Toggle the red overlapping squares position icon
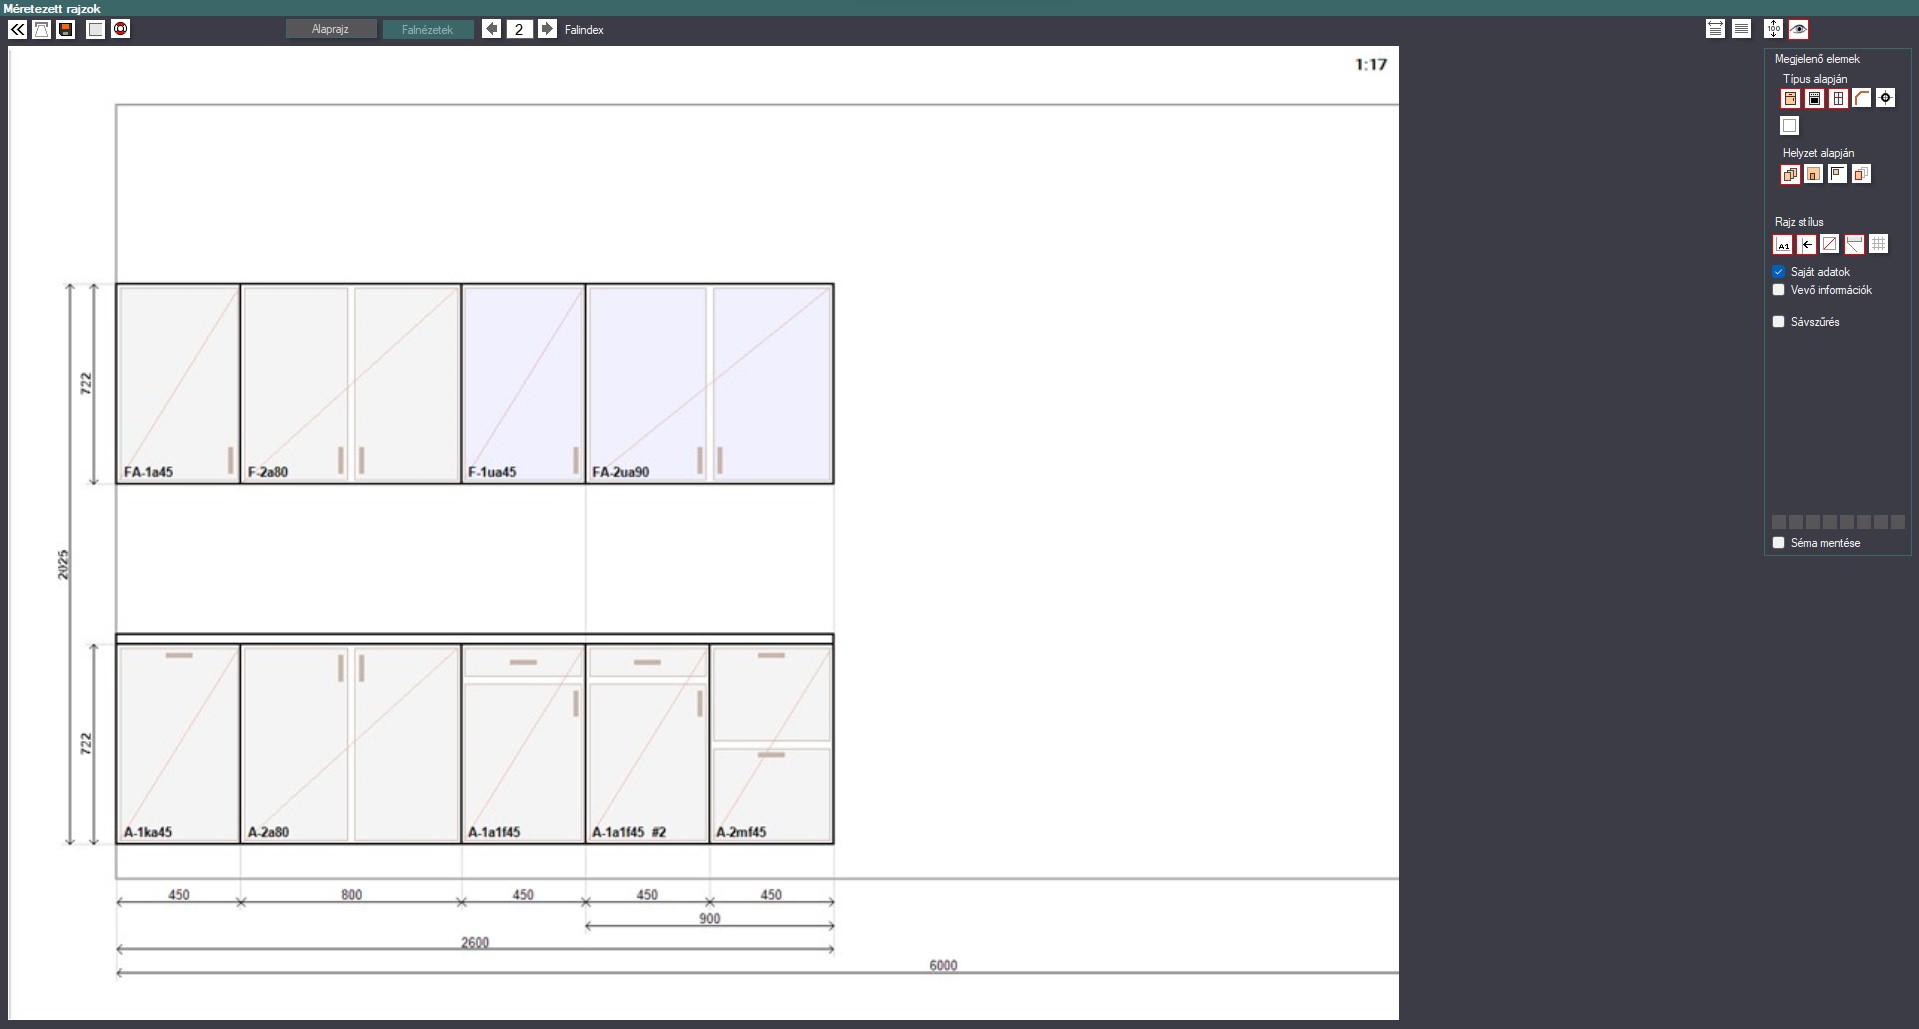Viewport: 1919px width, 1029px height. click(1861, 174)
